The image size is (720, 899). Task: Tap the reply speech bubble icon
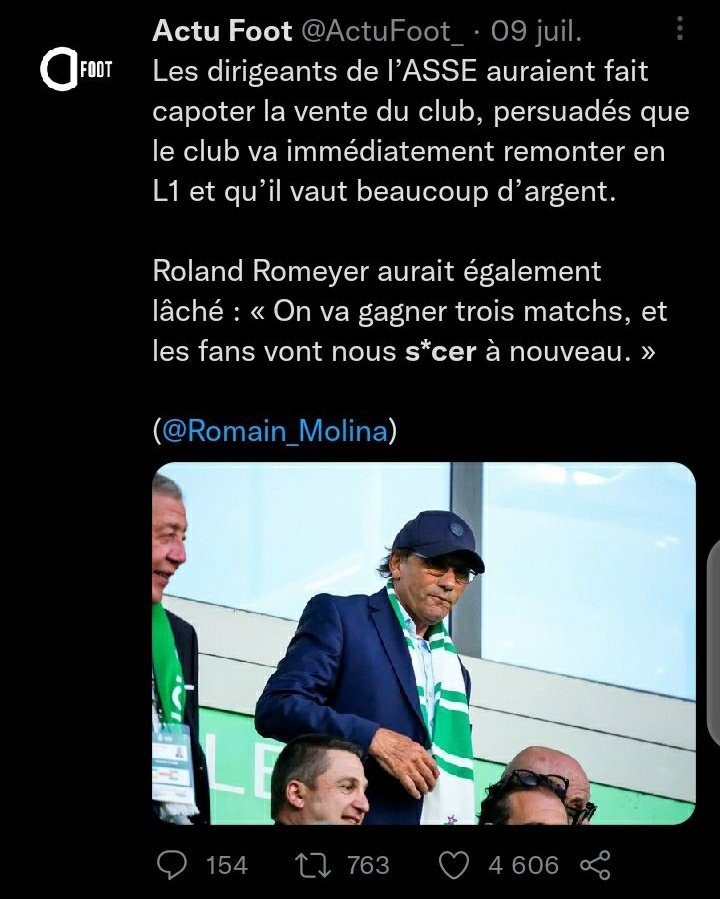click(x=172, y=865)
